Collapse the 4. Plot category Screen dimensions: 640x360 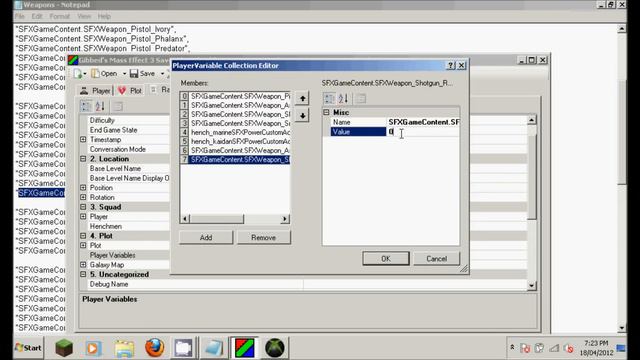(83, 236)
